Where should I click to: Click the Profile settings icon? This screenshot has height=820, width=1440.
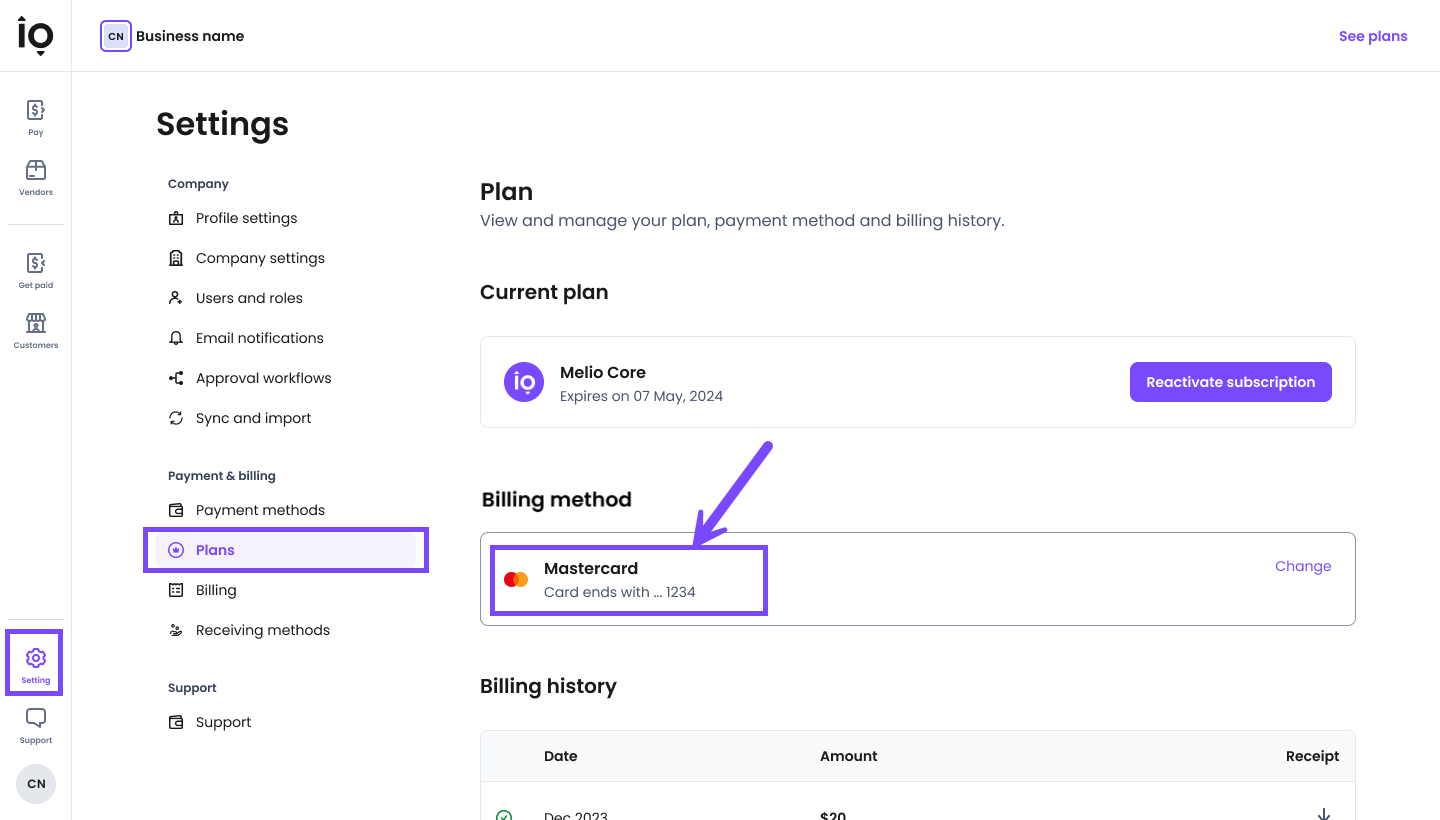tap(176, 218)
